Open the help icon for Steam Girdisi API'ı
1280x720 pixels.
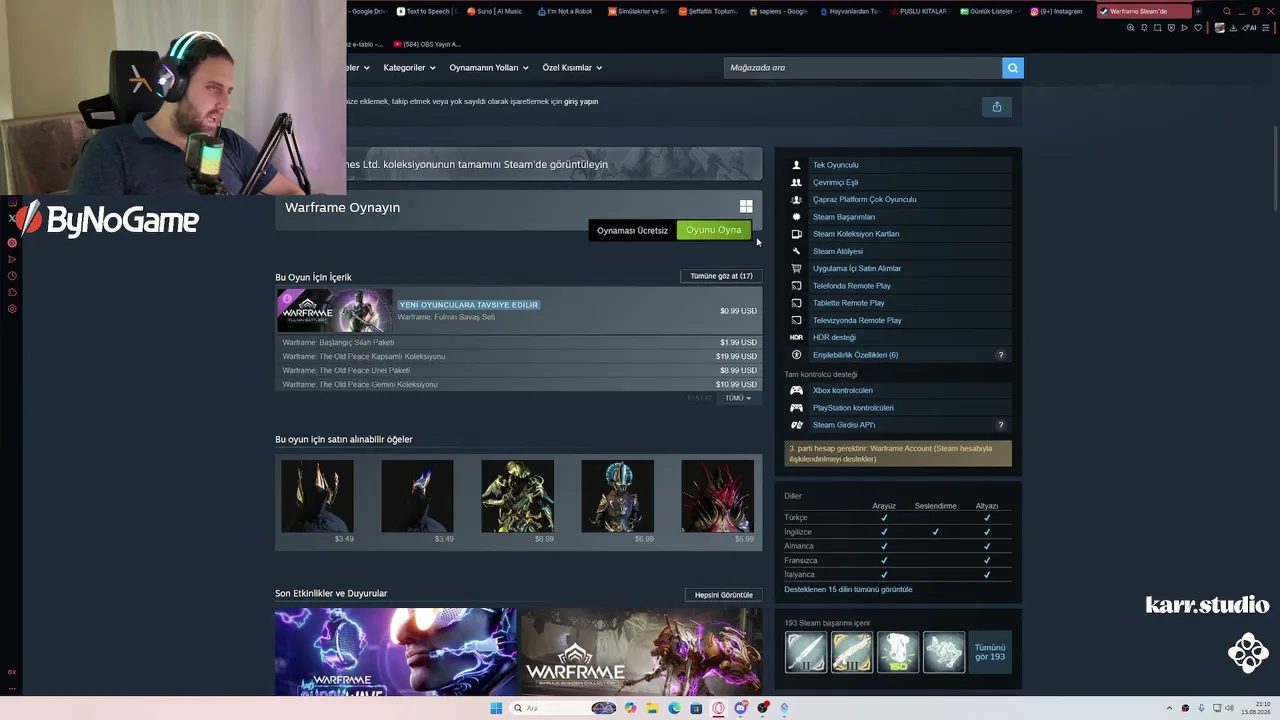(1001, 425)
